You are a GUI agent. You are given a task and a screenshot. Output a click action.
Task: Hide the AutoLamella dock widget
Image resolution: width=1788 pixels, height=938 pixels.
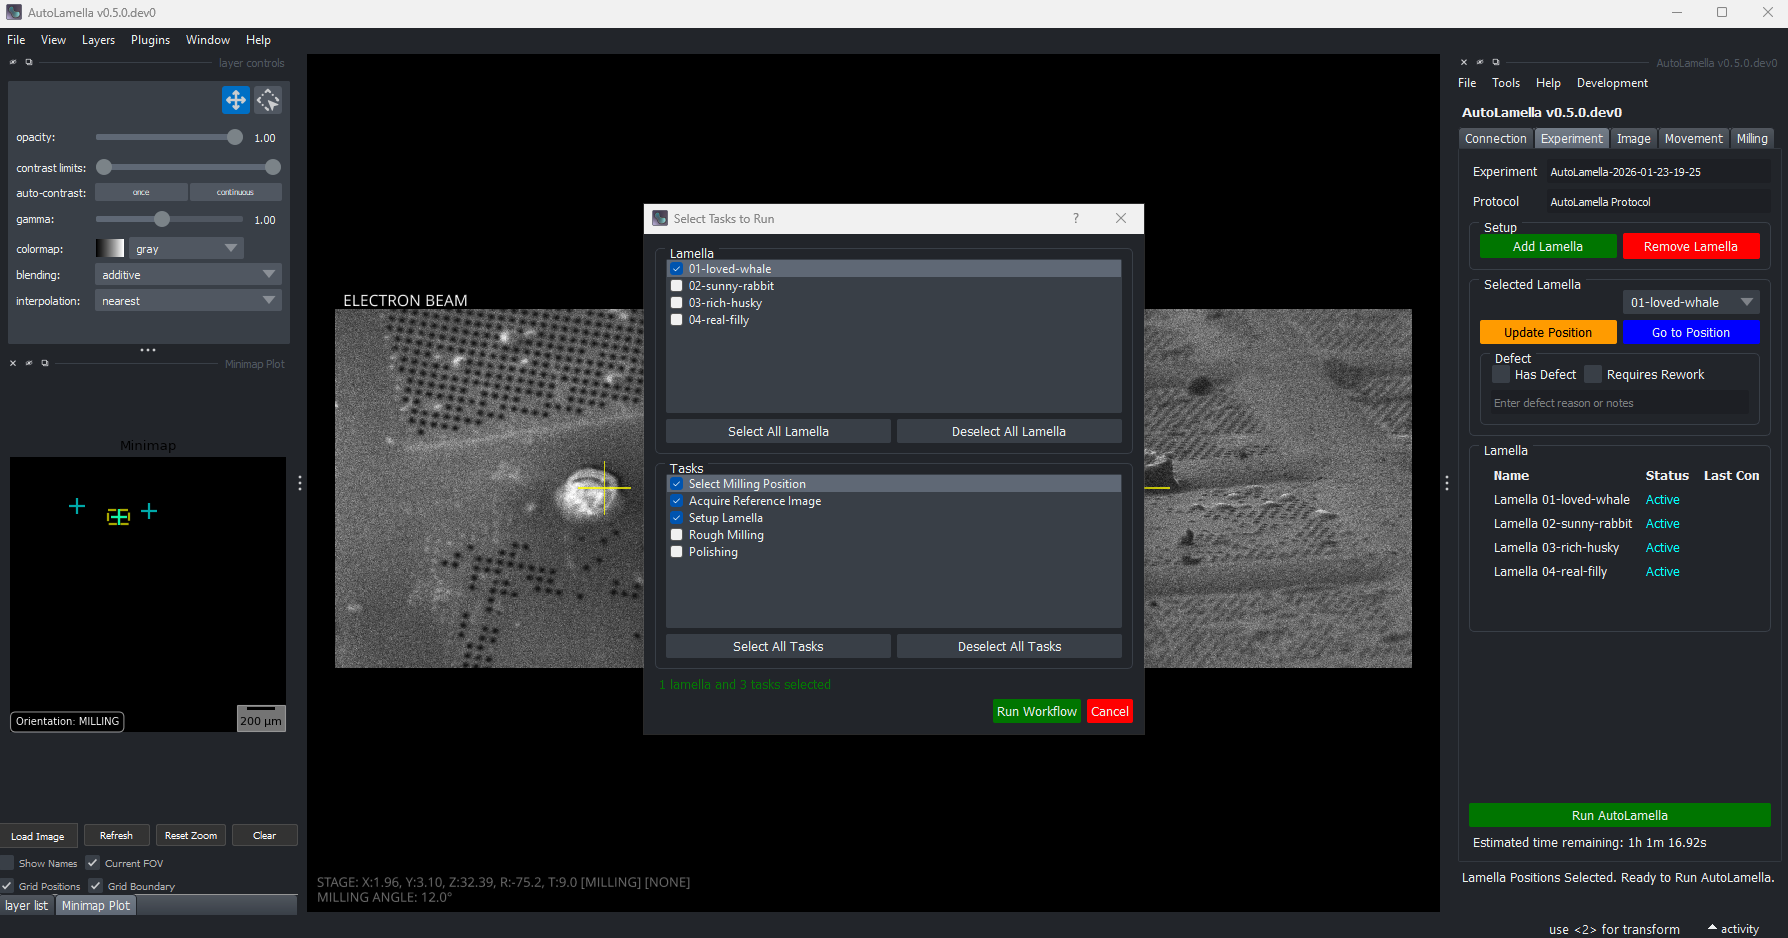(x=1480, y=62)
